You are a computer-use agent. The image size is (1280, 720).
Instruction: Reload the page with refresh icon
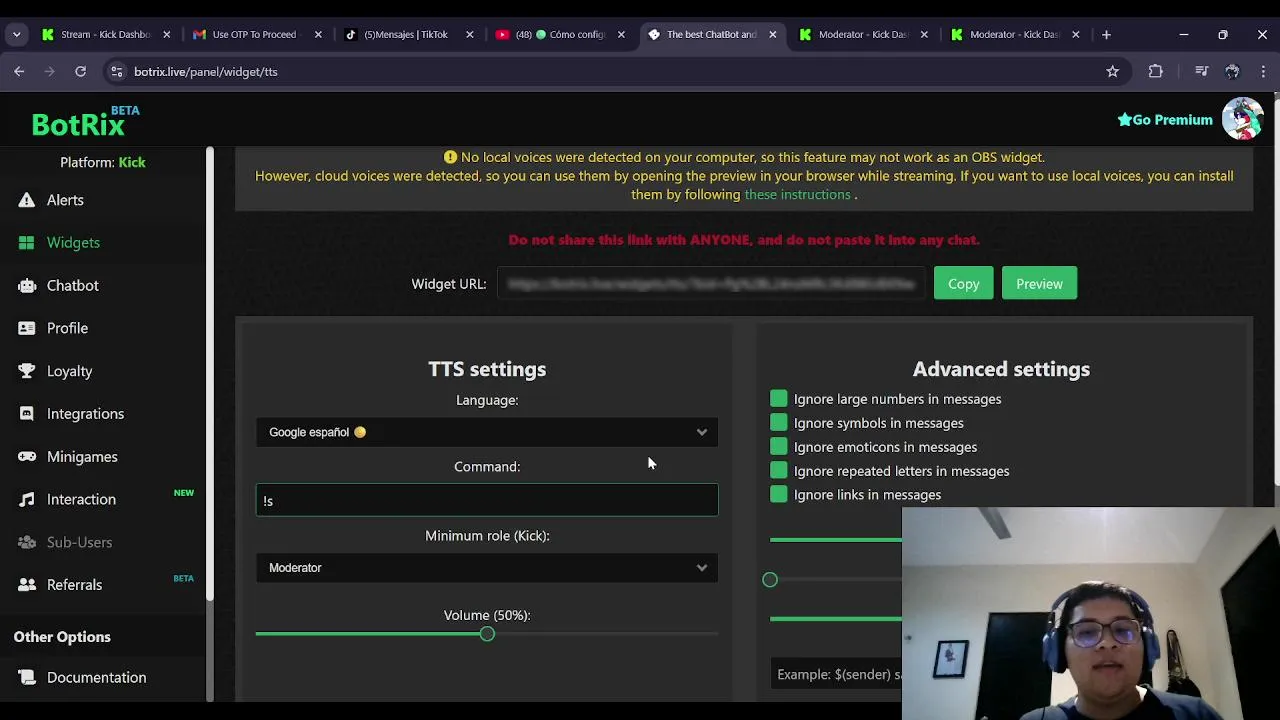(80, 72)
